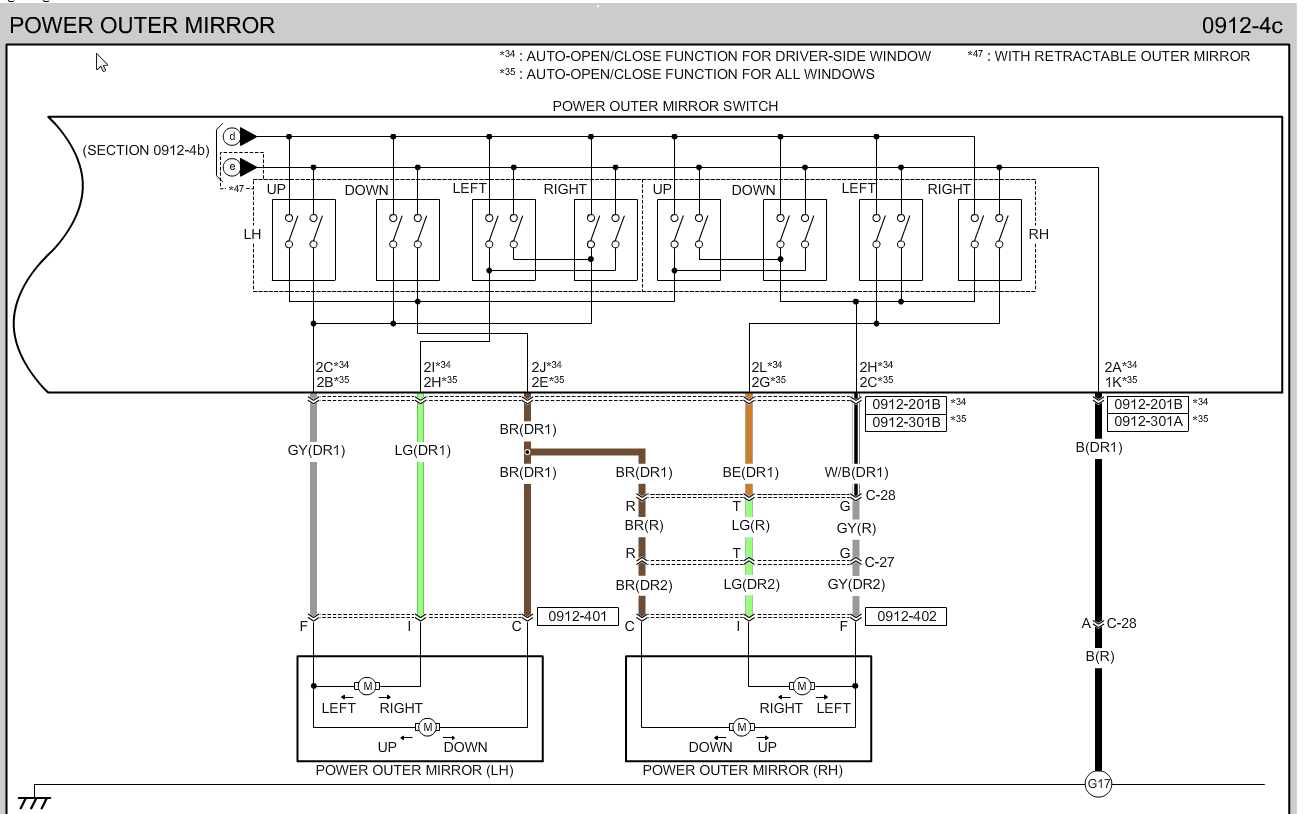This screenshot has width=1306, height=814.
Task: Click the POWER OUTER MIRROR SWITCH label
Action: 665,106
